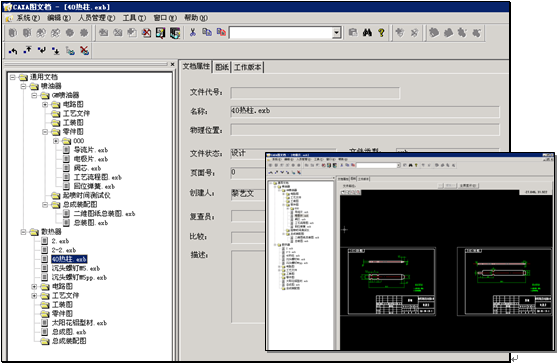Screen dimensions: 560x364
Task: Switch to the 工作版本 tab
Action: [x=248, y=67]
